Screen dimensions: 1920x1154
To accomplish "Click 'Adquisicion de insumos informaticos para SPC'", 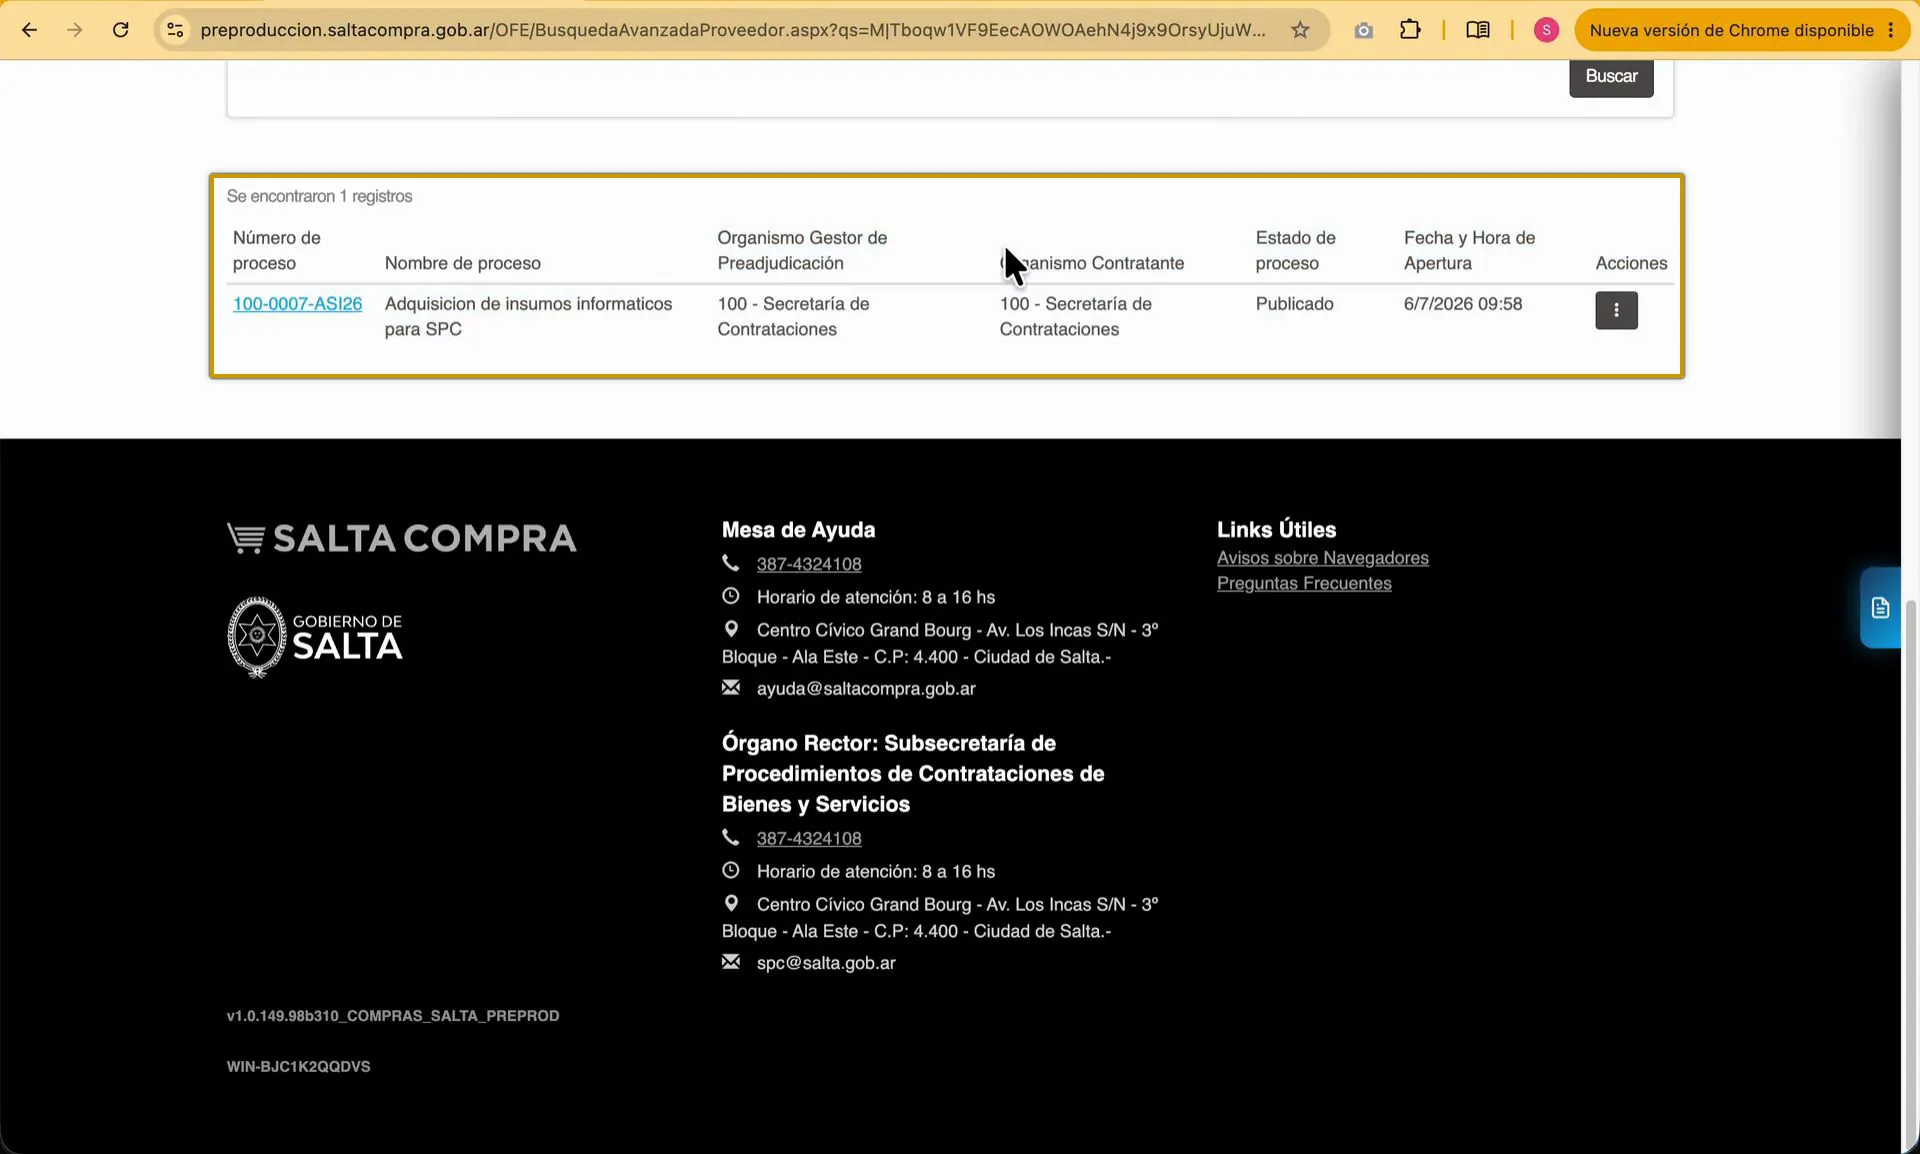I will tap(528, 316).
